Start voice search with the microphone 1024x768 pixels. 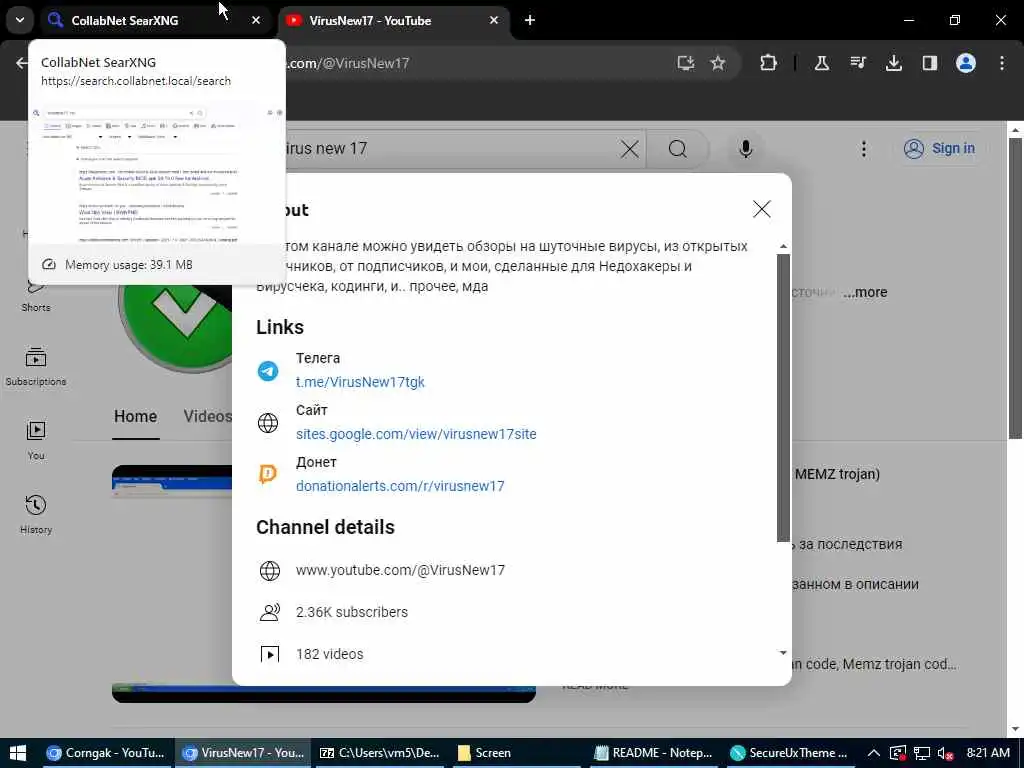click(x=745, y=149)
